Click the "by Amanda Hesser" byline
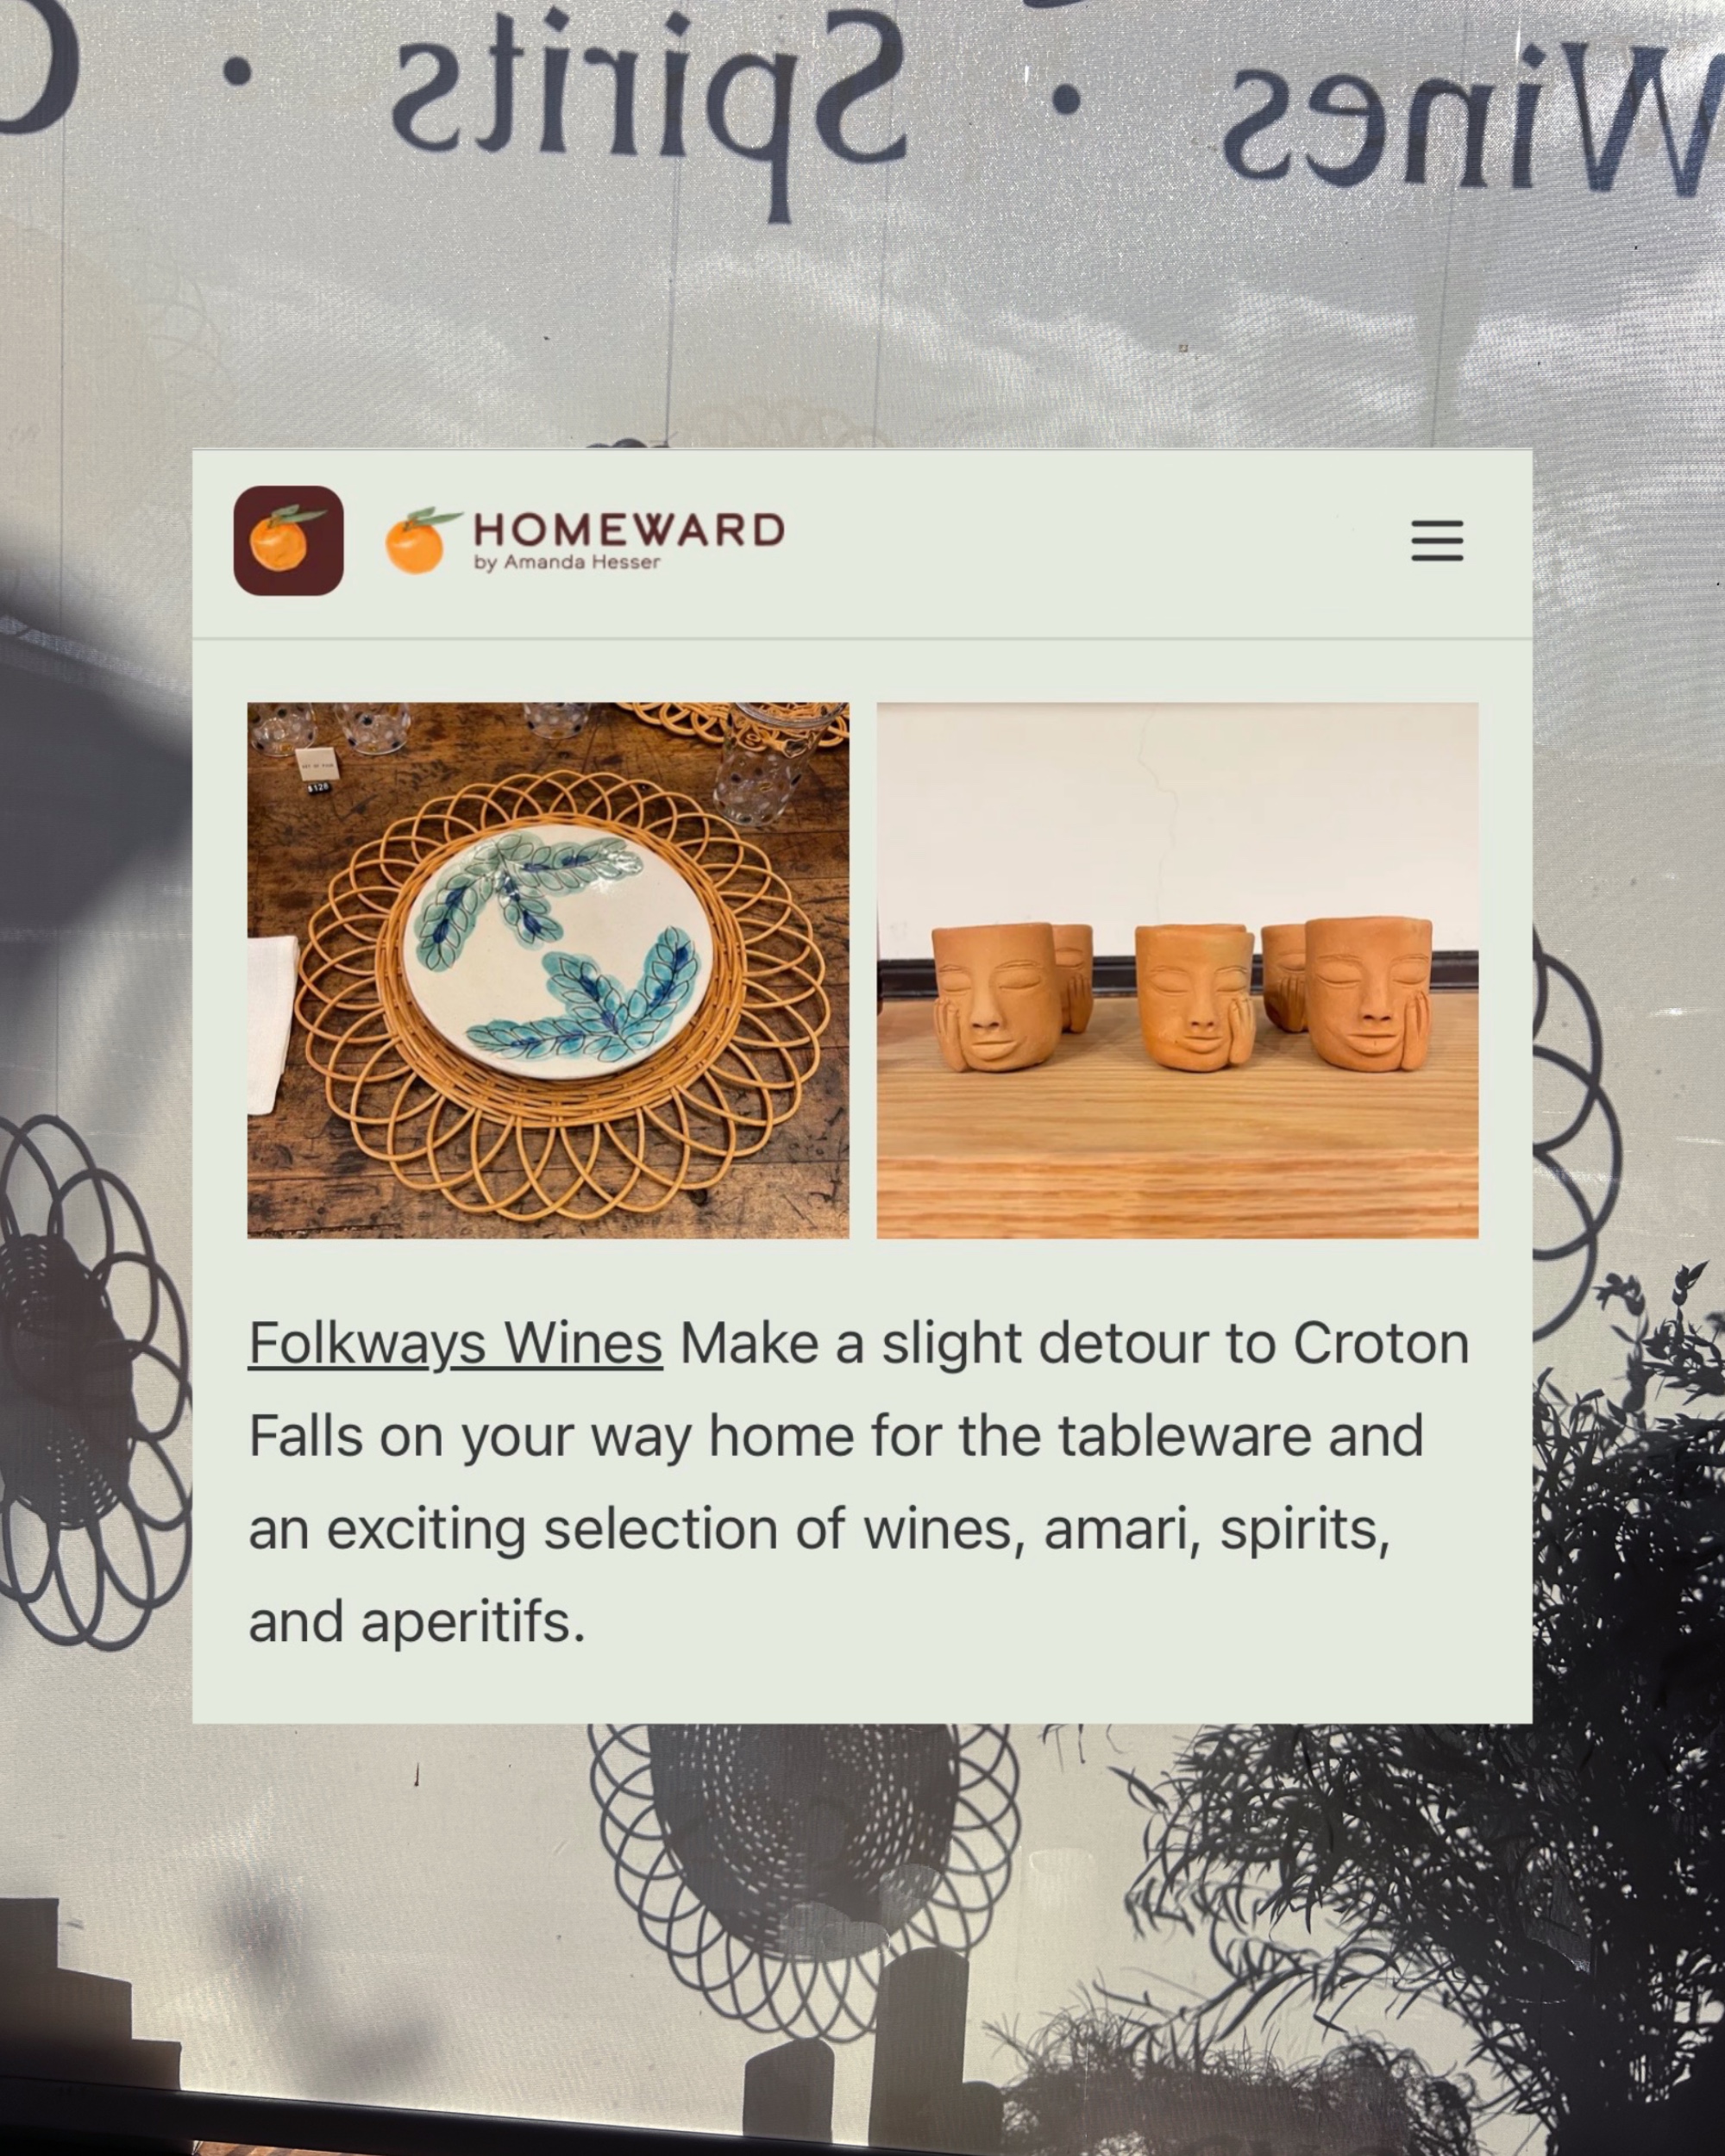This screenshot has width=1725, height=2156. tap(567, 563)
